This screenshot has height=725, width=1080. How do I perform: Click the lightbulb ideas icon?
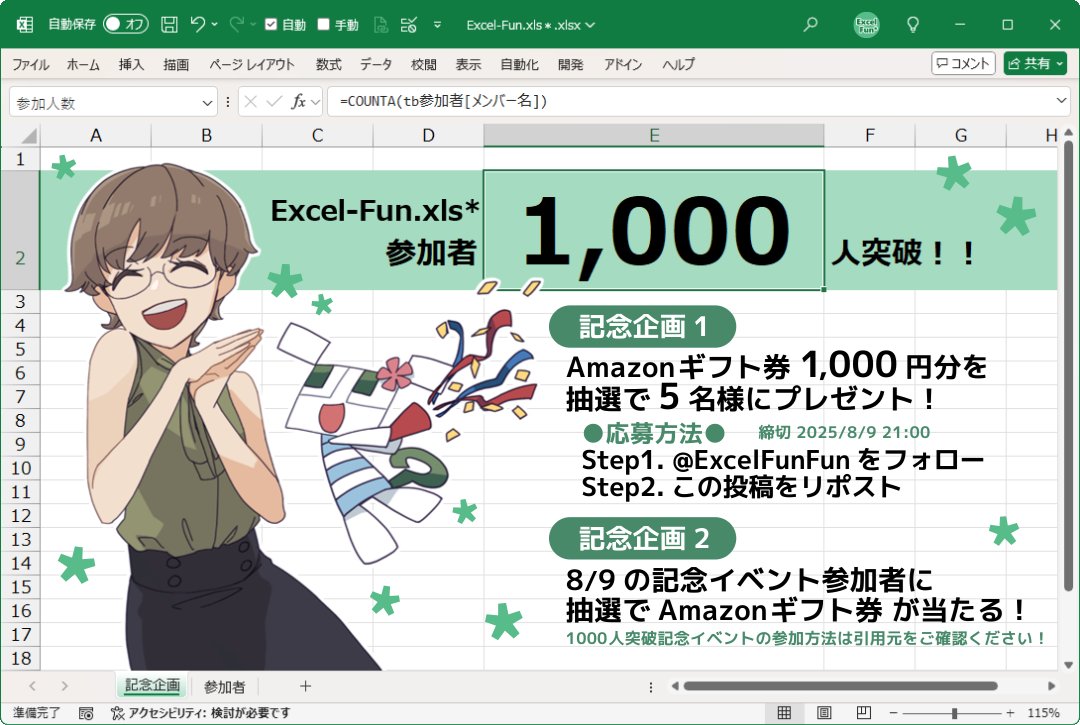pos(913,25)
